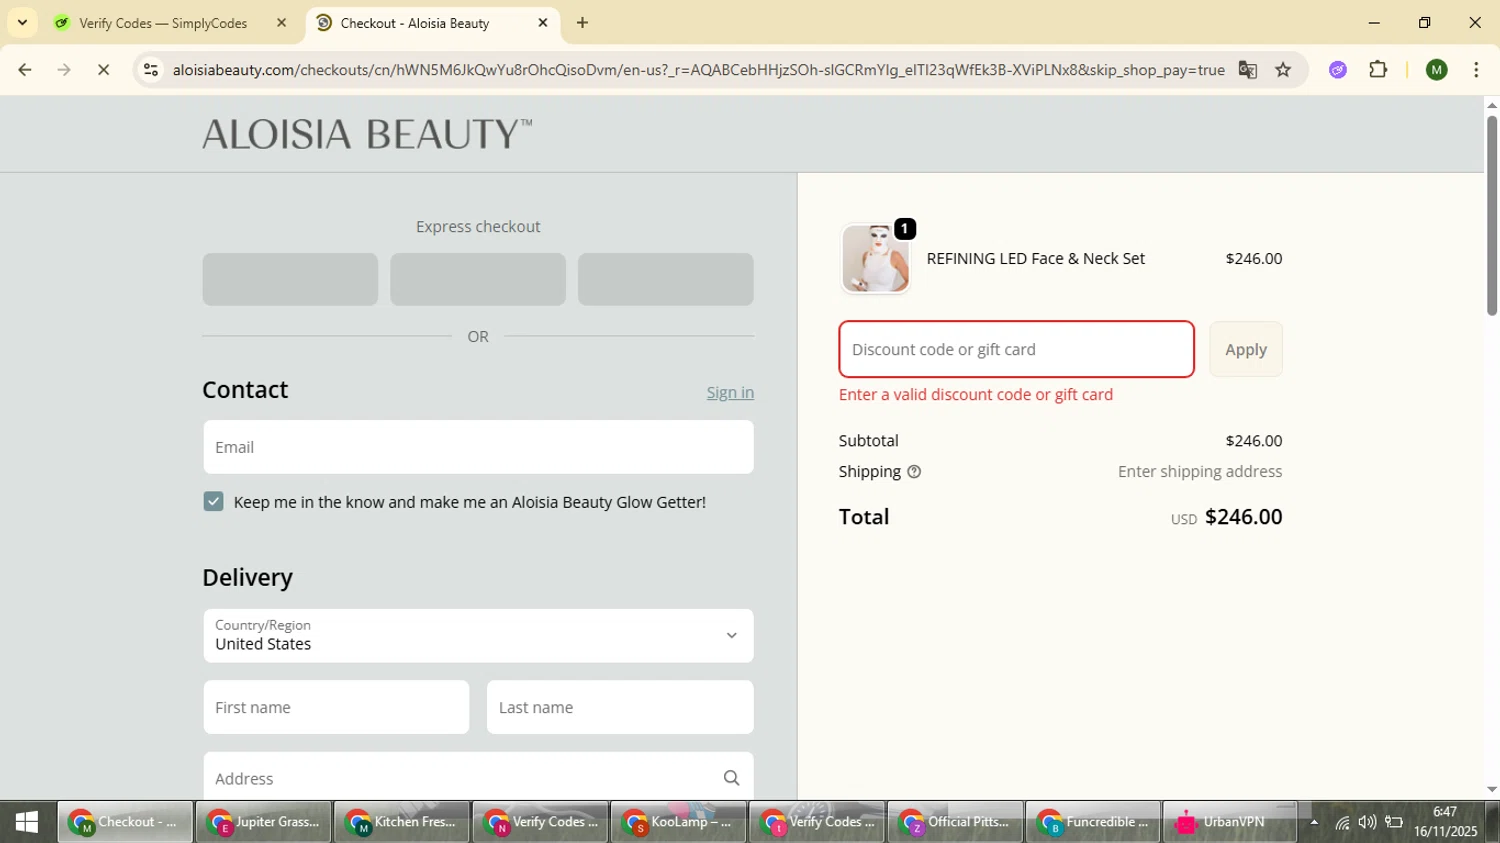
Task: Click the Subtotal $246.00 amount
Action: (1254, 441)
